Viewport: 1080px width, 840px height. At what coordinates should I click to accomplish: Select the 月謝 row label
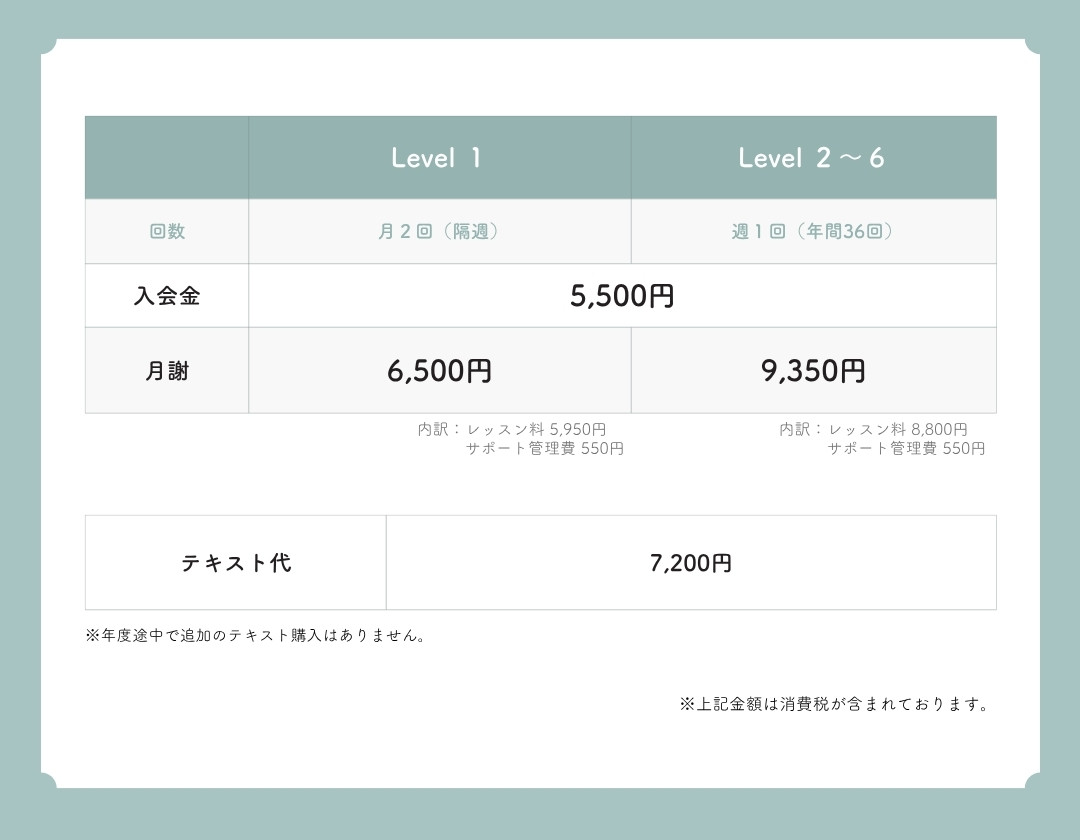pyautogui.click(x=167, y=371)
